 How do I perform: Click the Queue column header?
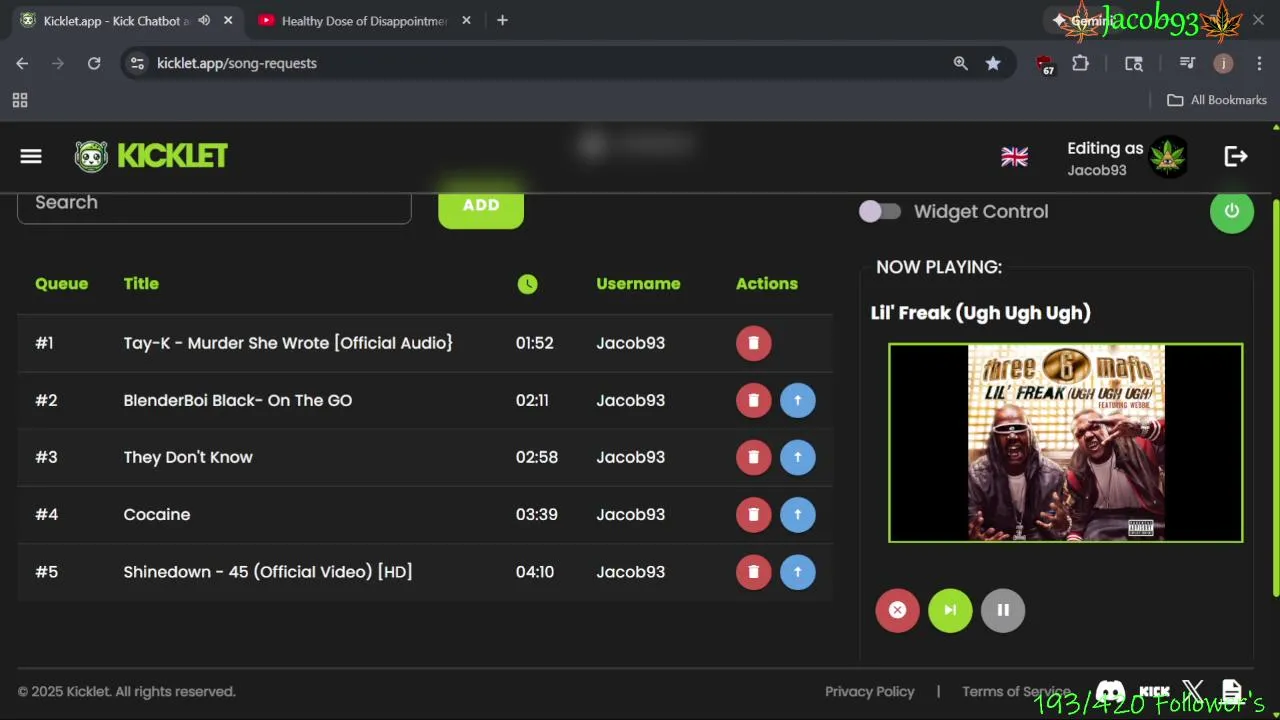pyautogui.click(x=61, y=284)
